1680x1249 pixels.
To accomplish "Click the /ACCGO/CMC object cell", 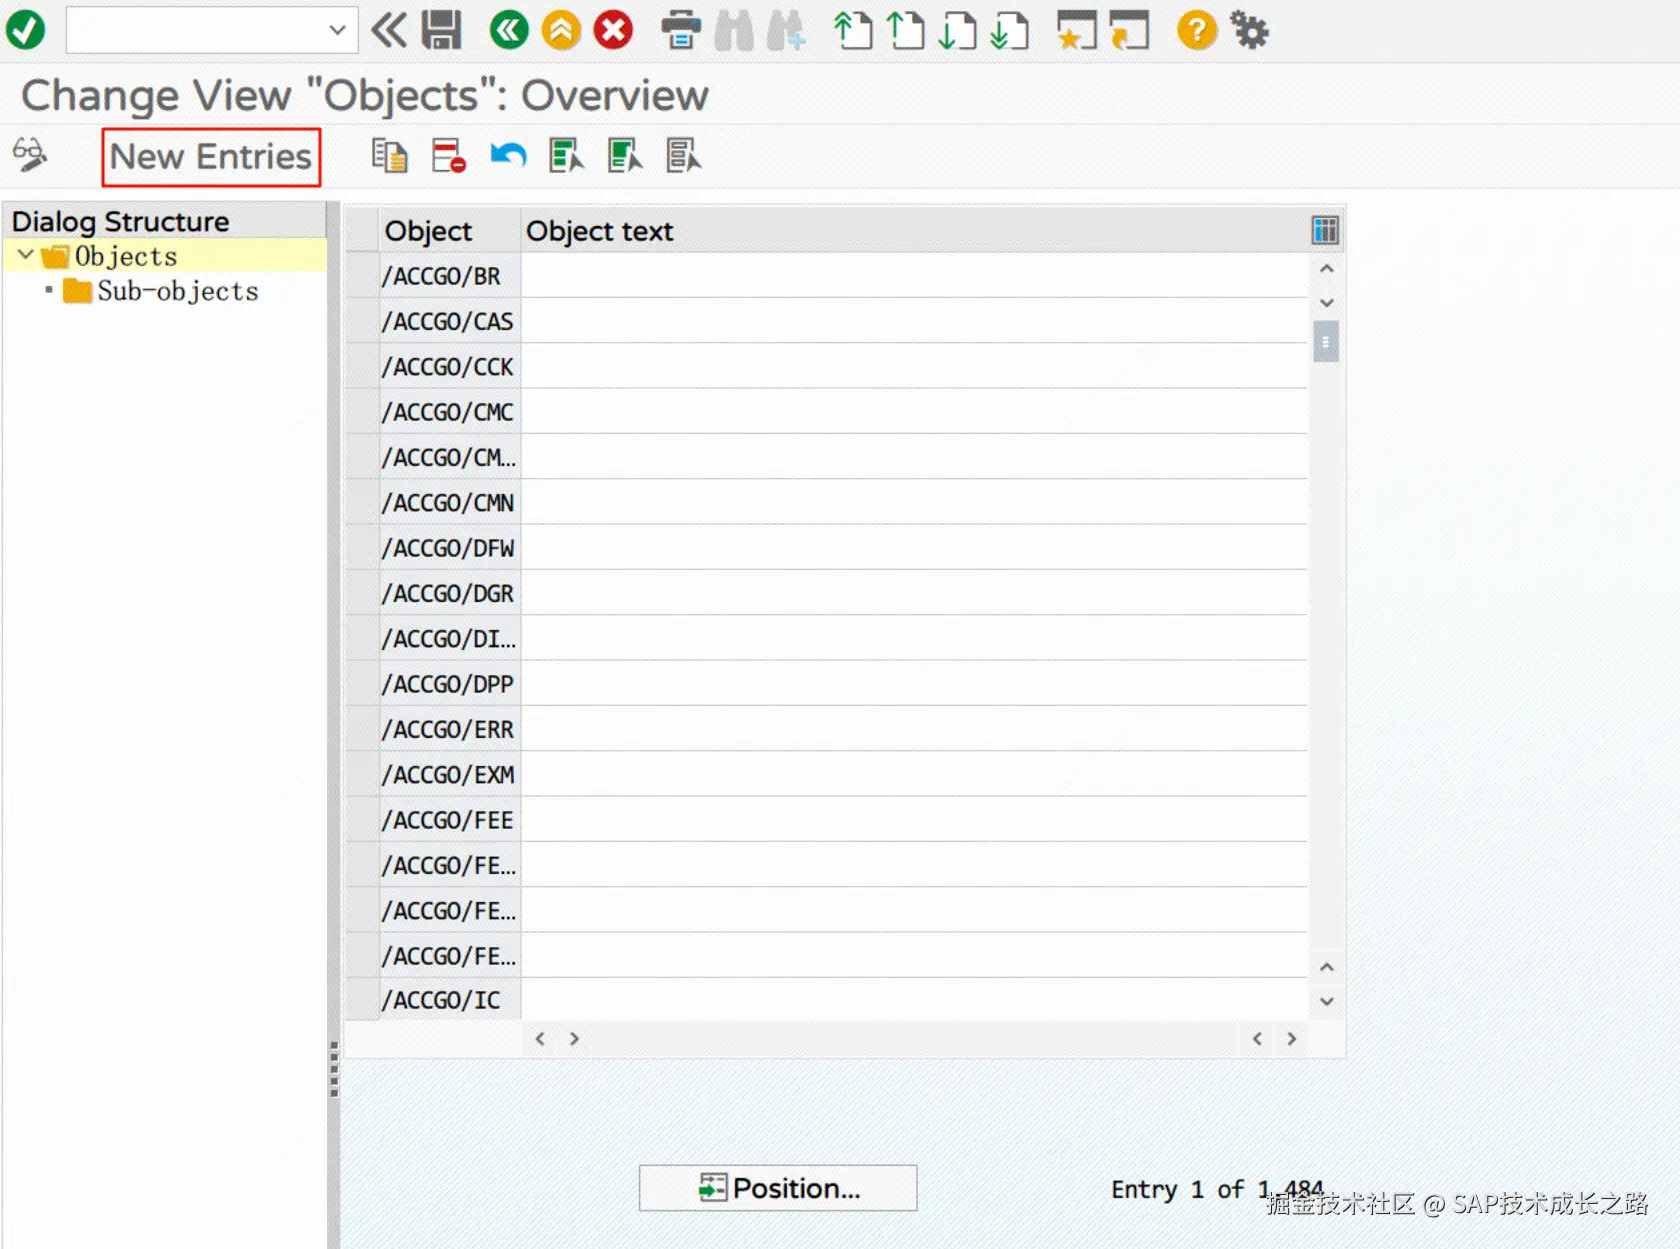I will click(450, 412).
